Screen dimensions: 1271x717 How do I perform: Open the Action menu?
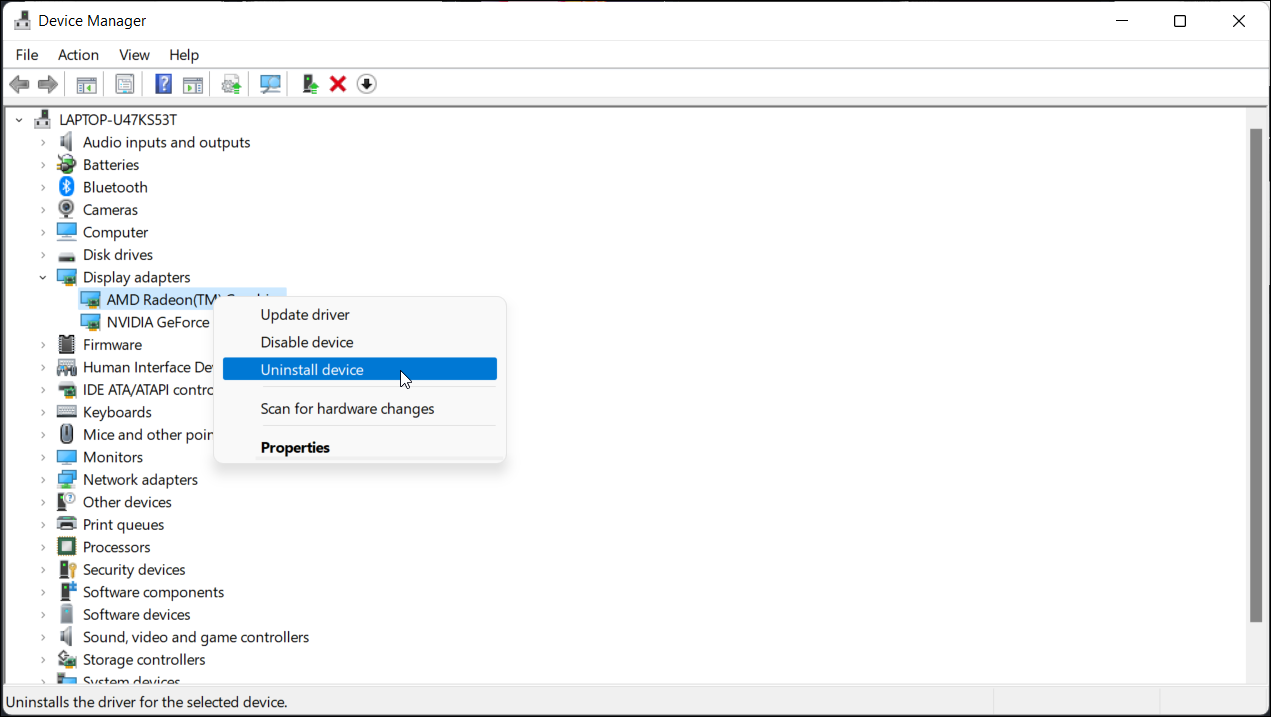click(78, 55)
